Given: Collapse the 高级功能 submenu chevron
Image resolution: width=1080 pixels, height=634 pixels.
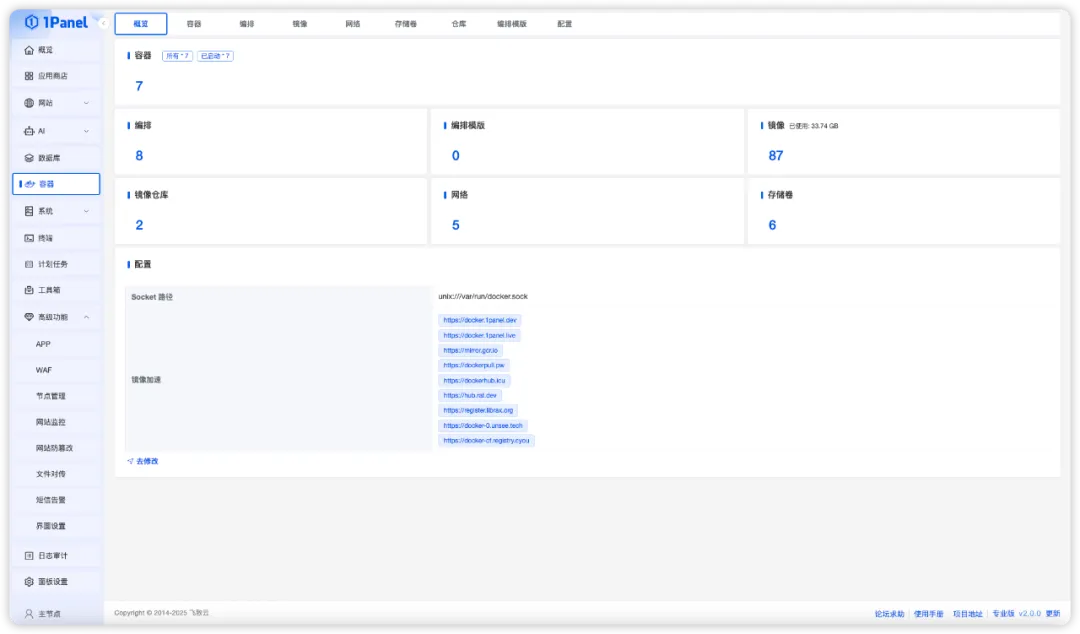Looking at the screenshot, I should point(86,317).
